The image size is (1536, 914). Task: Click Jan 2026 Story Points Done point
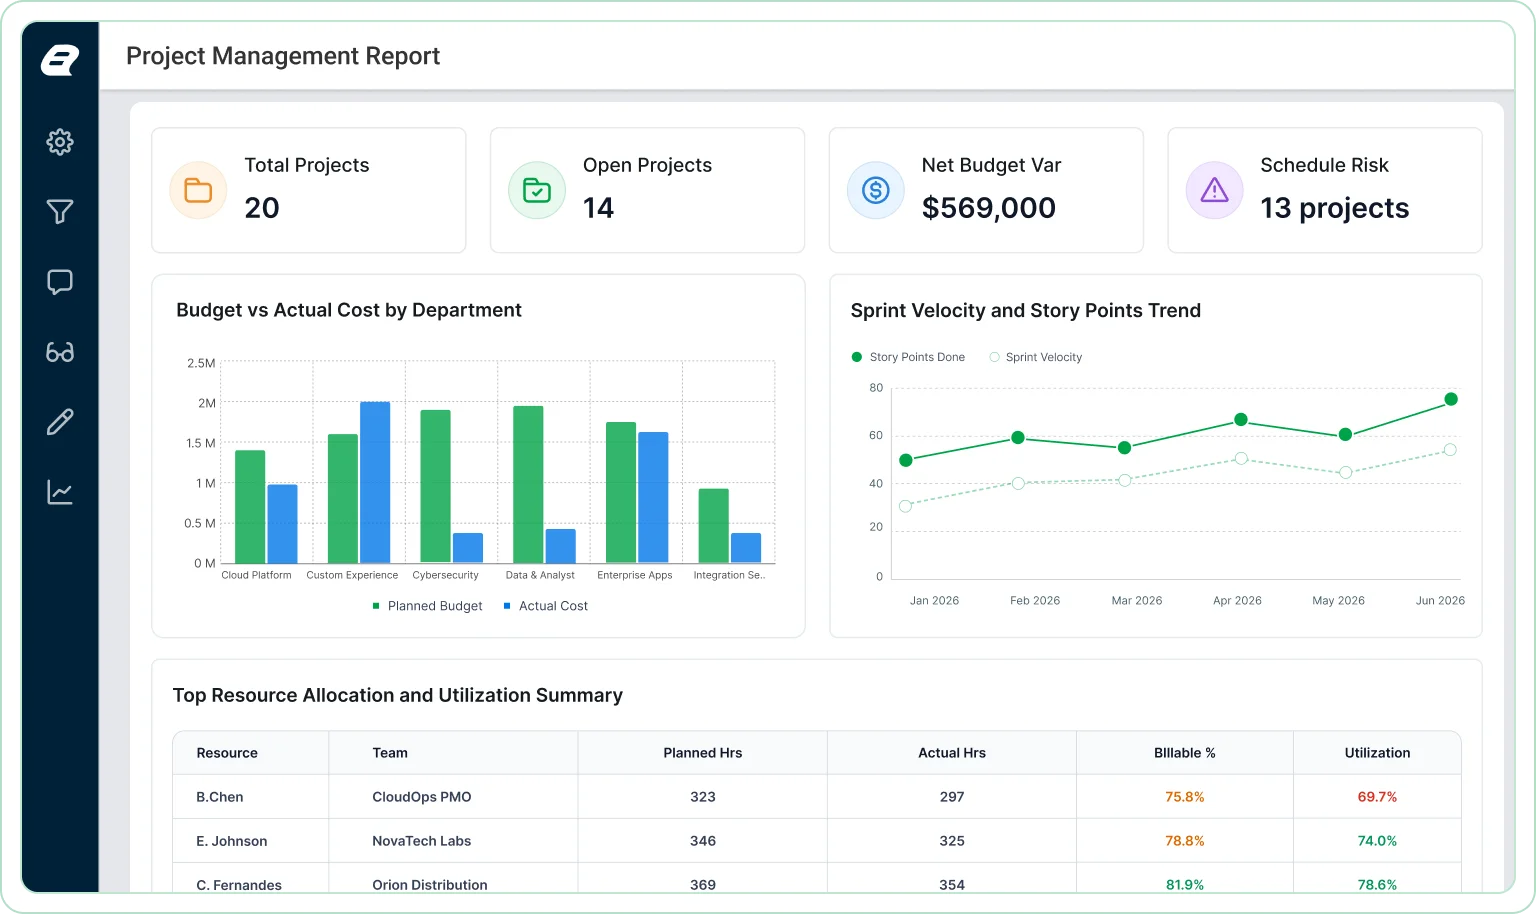pos(906,460)
